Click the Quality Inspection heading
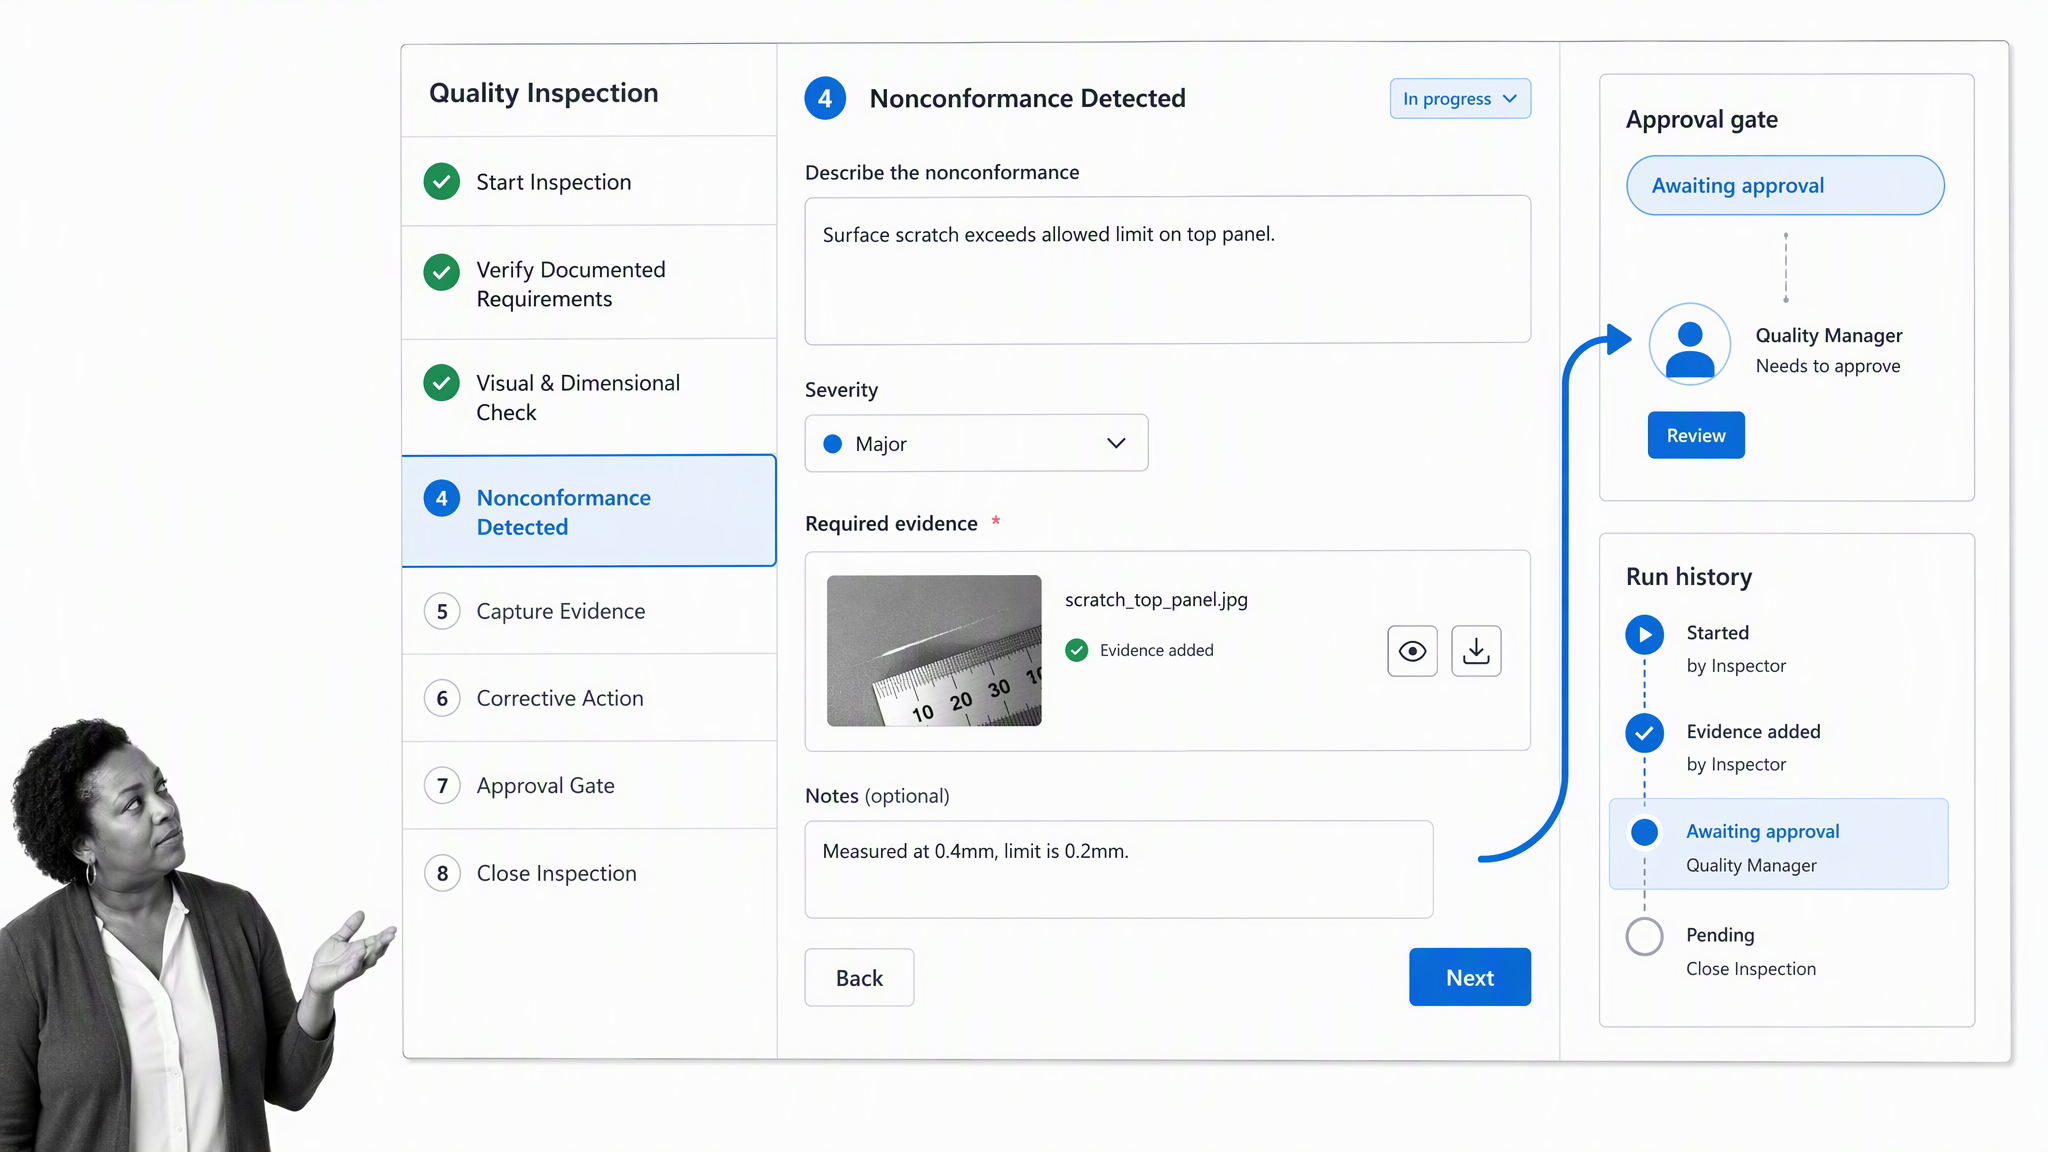The height and width of the screenshot is (1152, 2048). [x=544, y=93]
